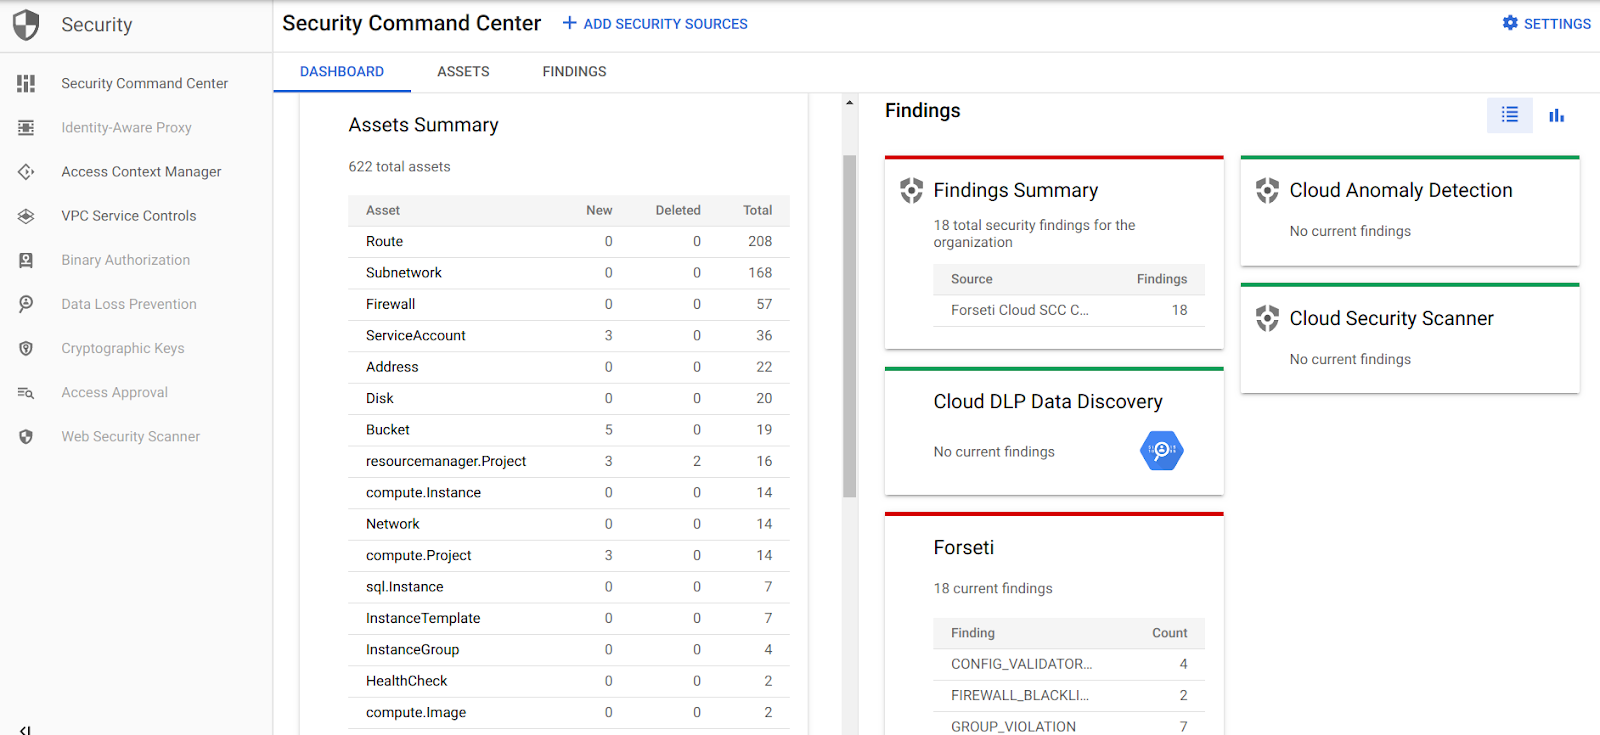1600x735 pixels.
Task: Click the Cloud Security Scanner card title
Action: pos(1391,319)
